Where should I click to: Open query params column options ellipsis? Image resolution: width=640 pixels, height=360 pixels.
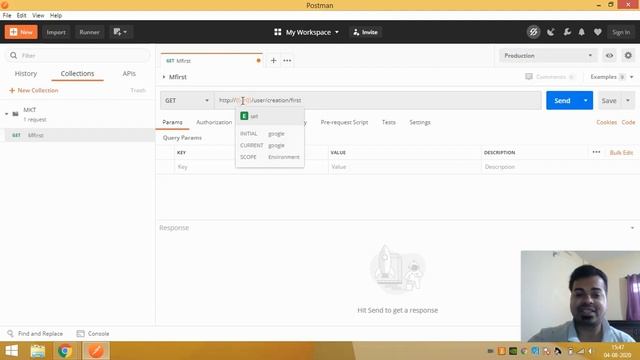click(x=596, y=152)
